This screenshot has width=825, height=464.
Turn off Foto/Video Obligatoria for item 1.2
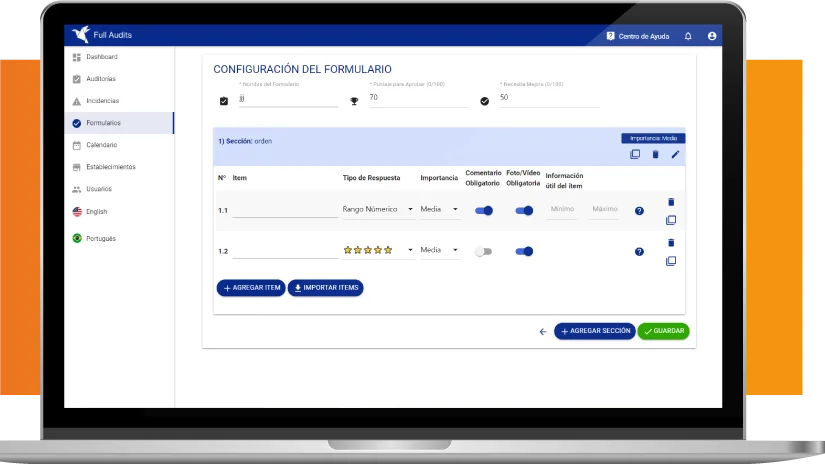[x=524, y=251]
